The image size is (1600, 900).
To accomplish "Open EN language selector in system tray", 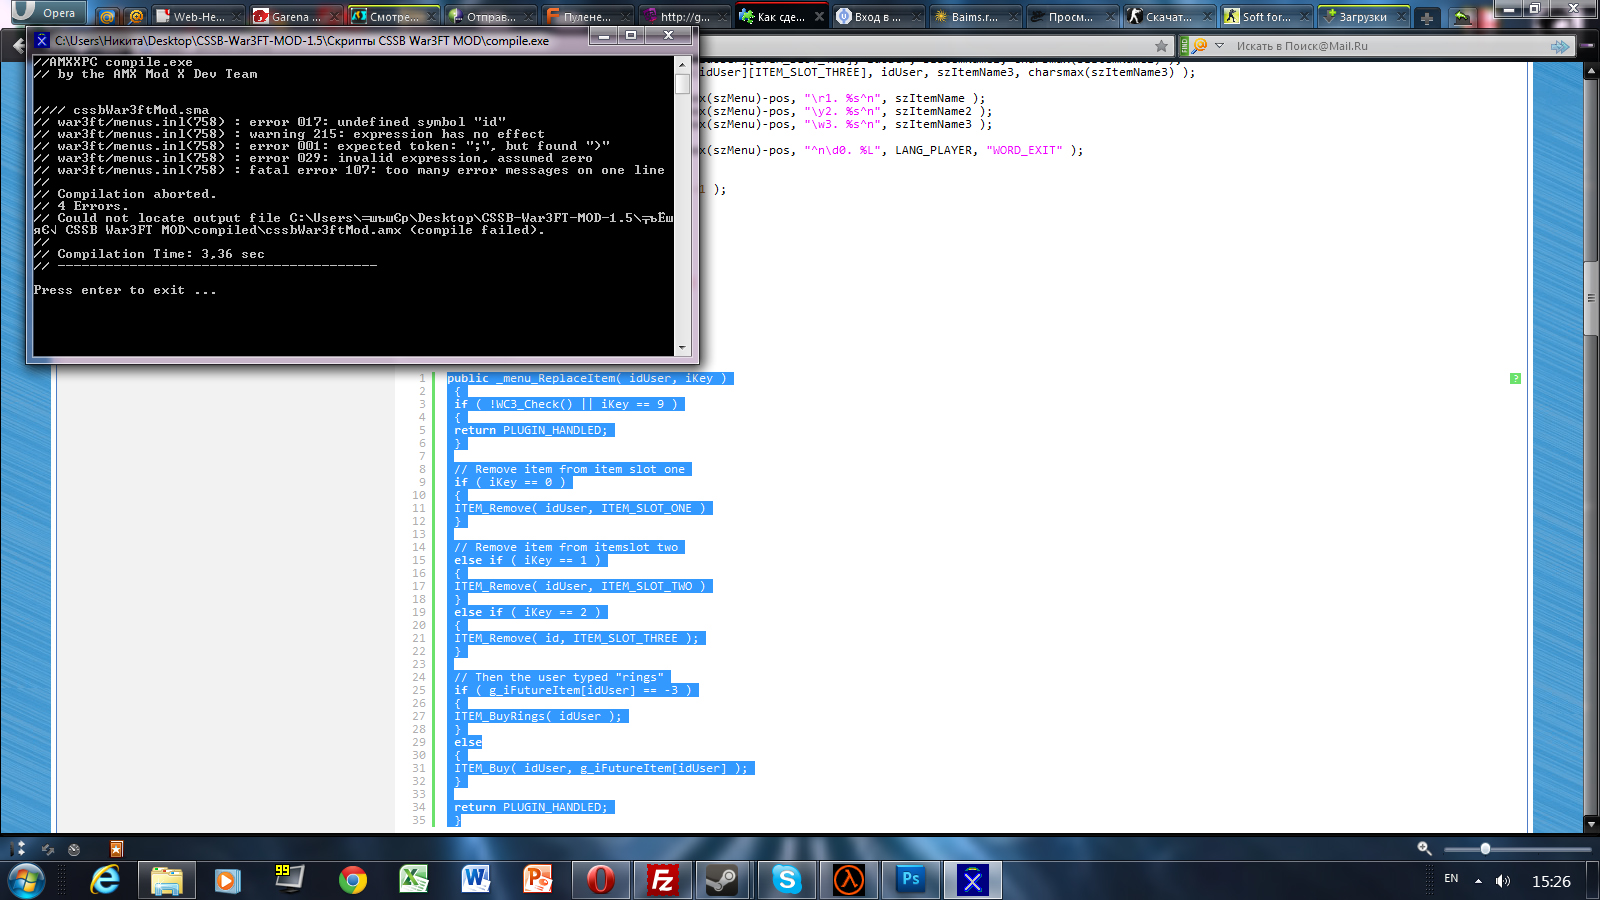I will (1451, 879).
